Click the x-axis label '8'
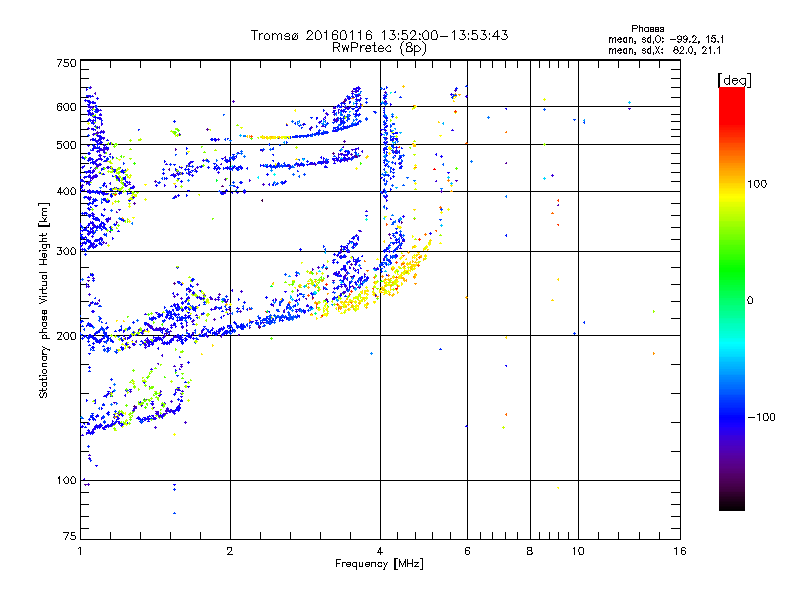 click(530, 551)
